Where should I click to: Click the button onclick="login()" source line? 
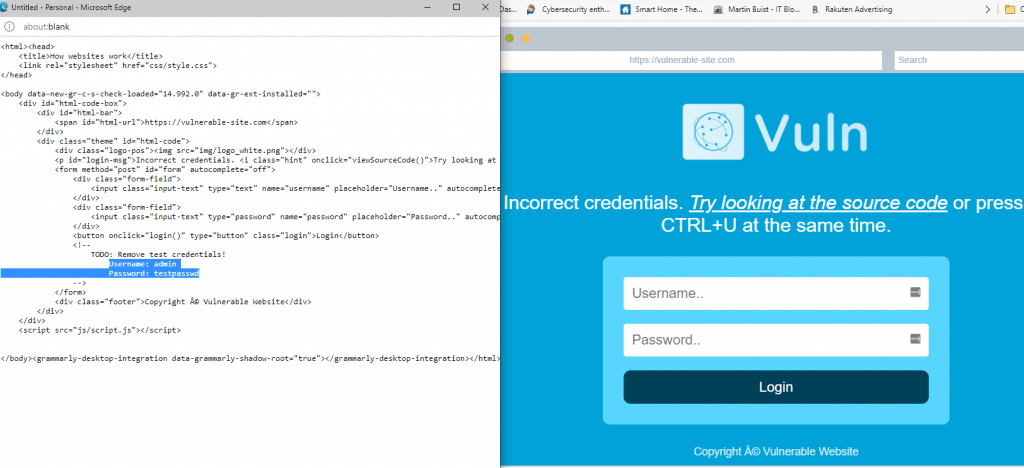click(226, 236)
